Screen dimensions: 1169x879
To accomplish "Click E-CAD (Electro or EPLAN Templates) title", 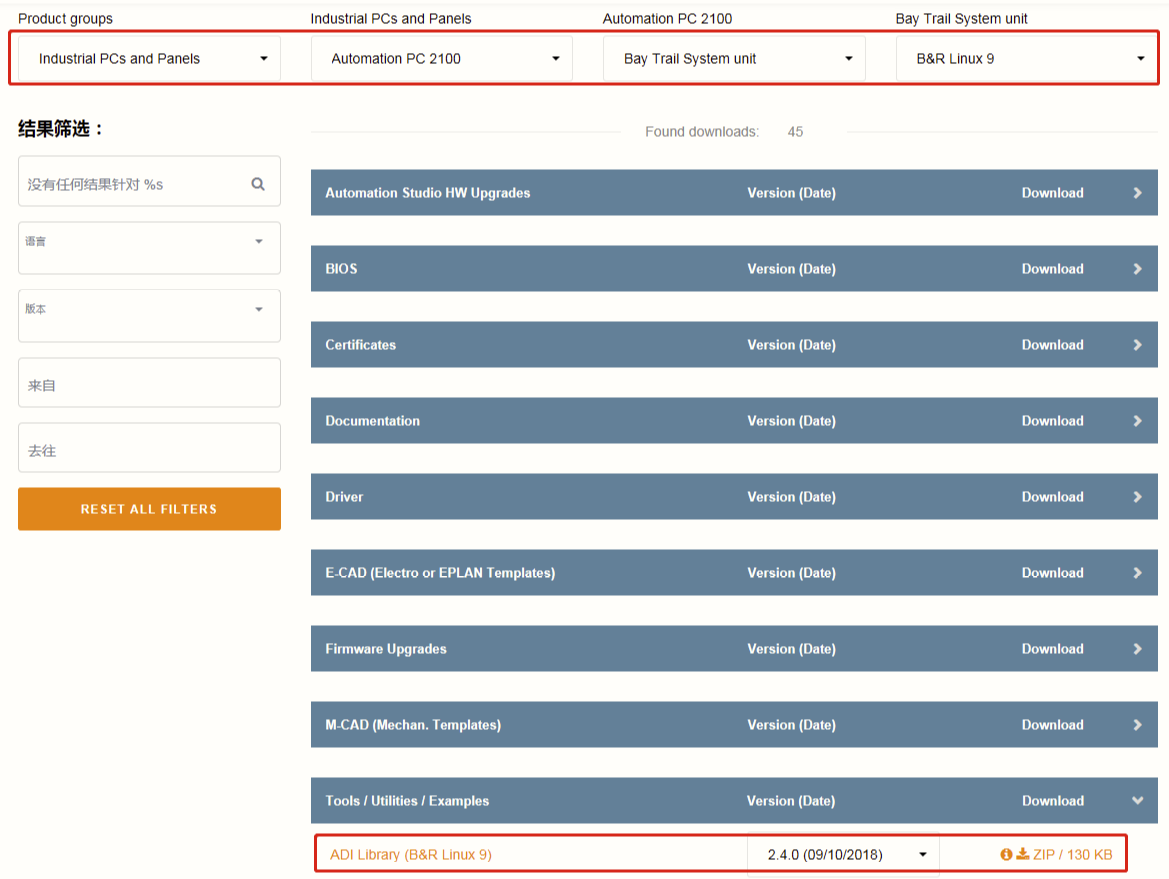I will point(440,573).
